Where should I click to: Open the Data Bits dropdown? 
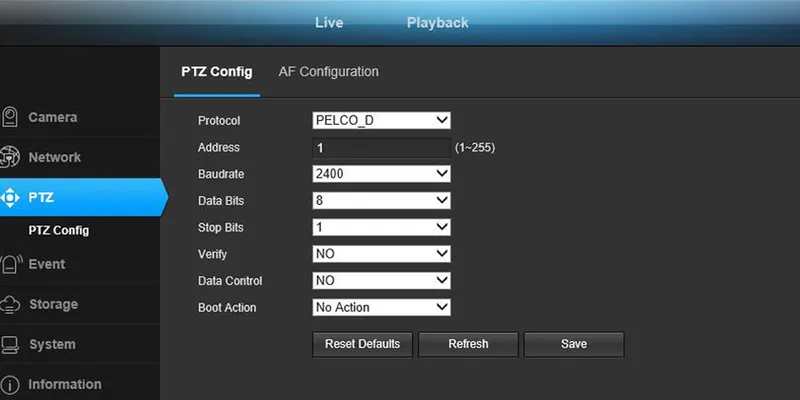pyautogui.click(x=381, y=201)
